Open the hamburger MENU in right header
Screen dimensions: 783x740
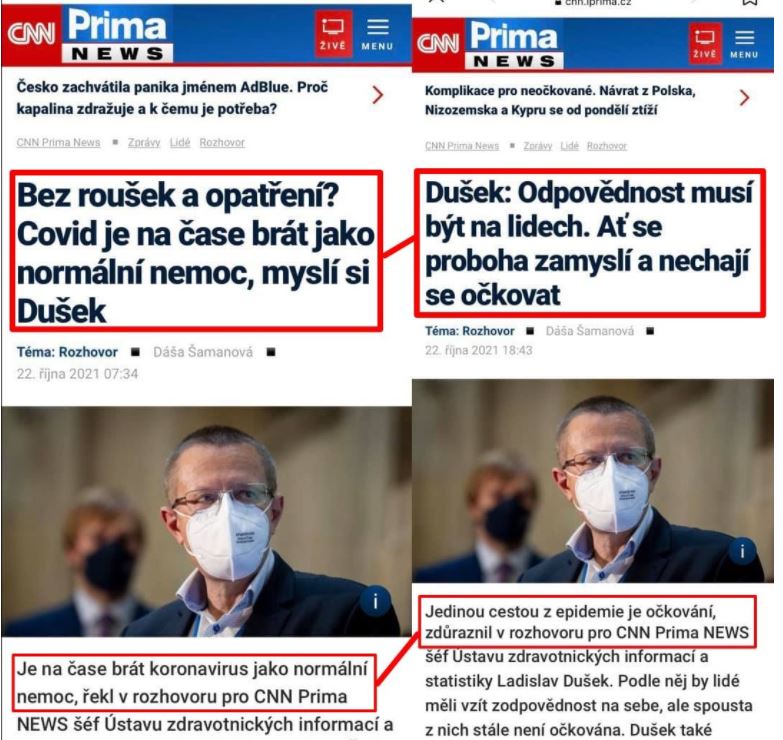tap(744, 44)
